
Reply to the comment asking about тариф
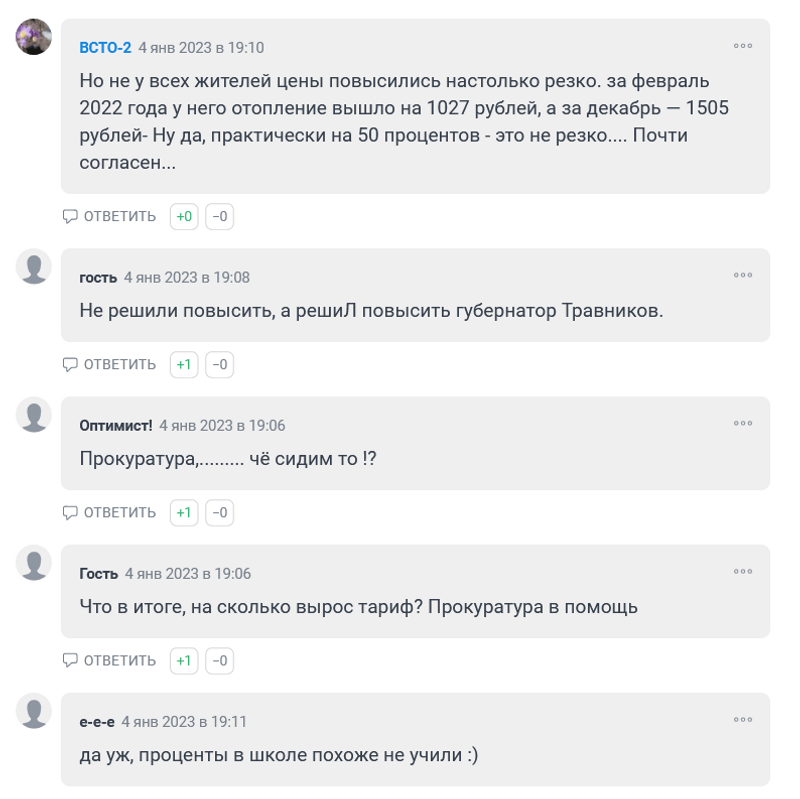110,661
